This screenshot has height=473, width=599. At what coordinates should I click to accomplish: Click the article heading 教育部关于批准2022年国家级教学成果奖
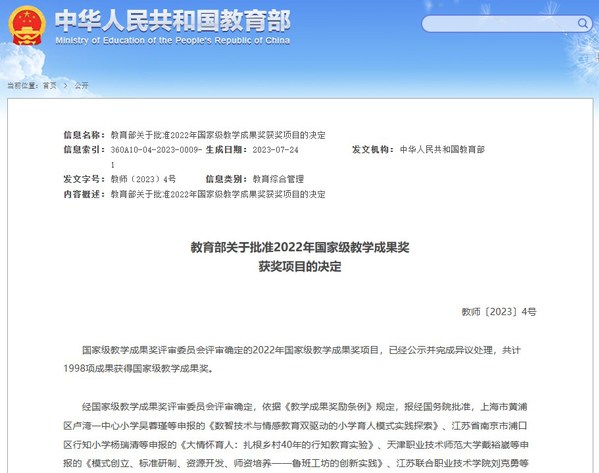300,248
